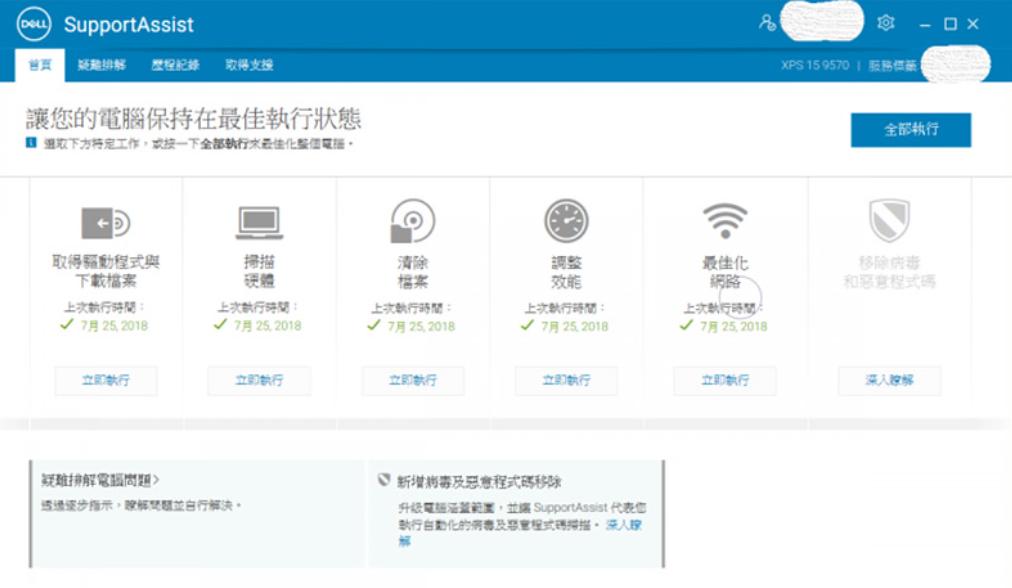The width and height of the screenshot is (1012, 588).
Task: Click the Dell logo icon
Action: [x=34, y=25]
